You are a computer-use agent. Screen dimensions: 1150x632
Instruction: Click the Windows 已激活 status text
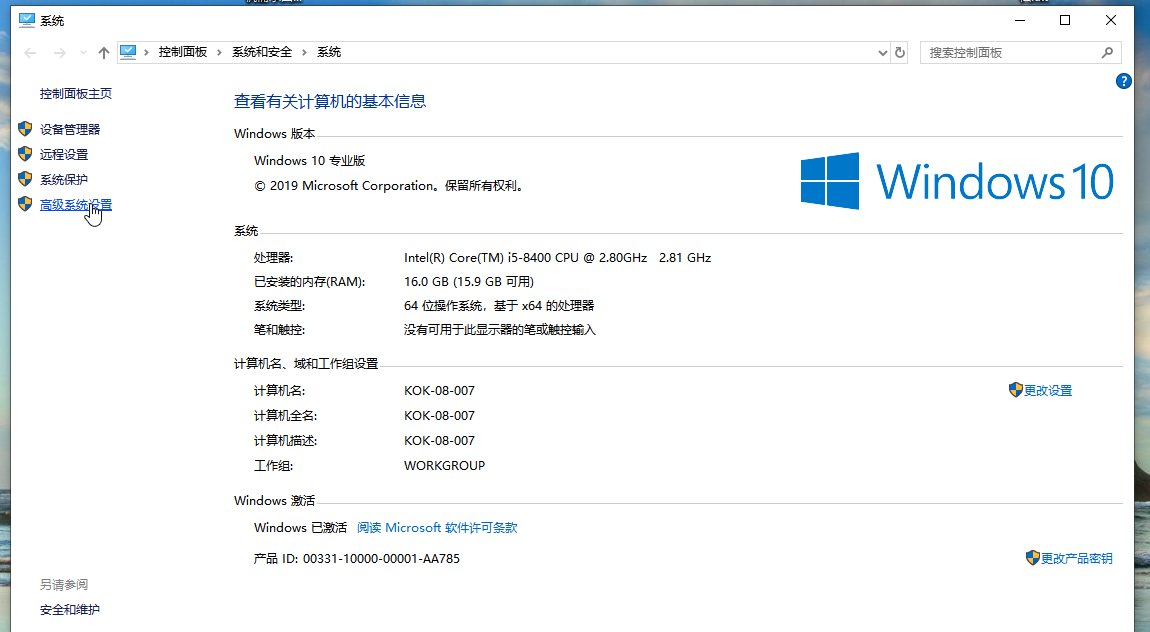tap(300, 528)
